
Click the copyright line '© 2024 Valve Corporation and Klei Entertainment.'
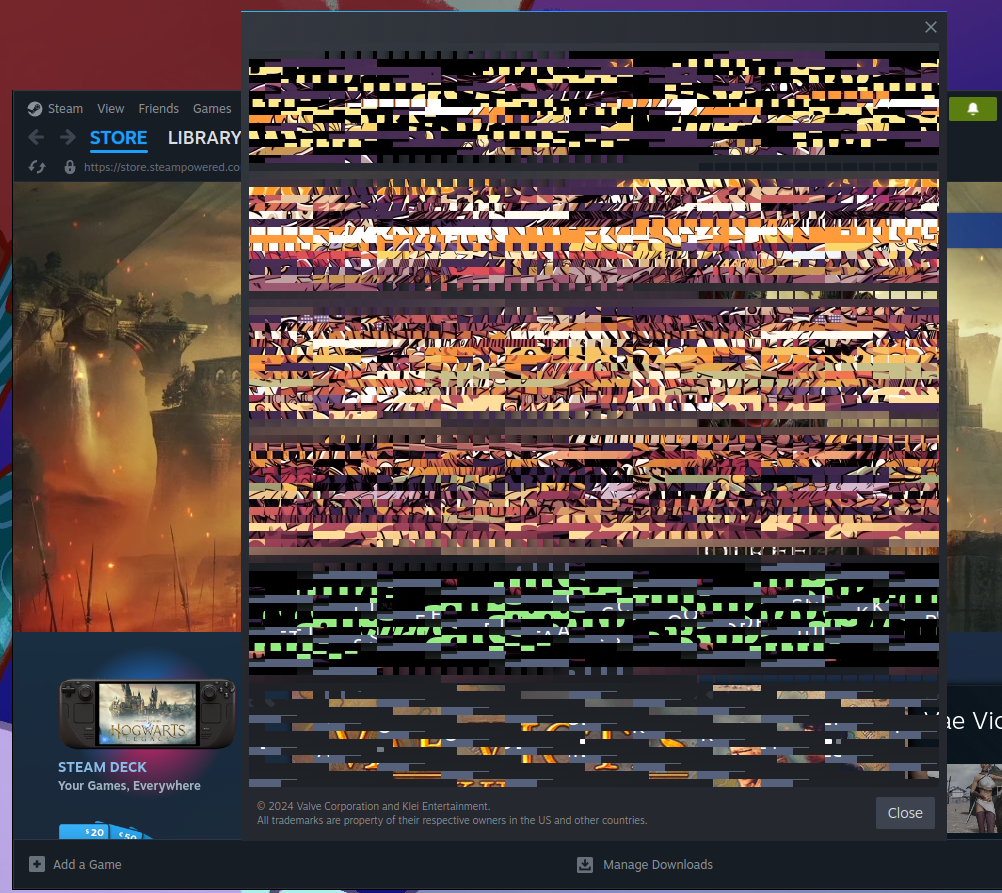[373, 806]
